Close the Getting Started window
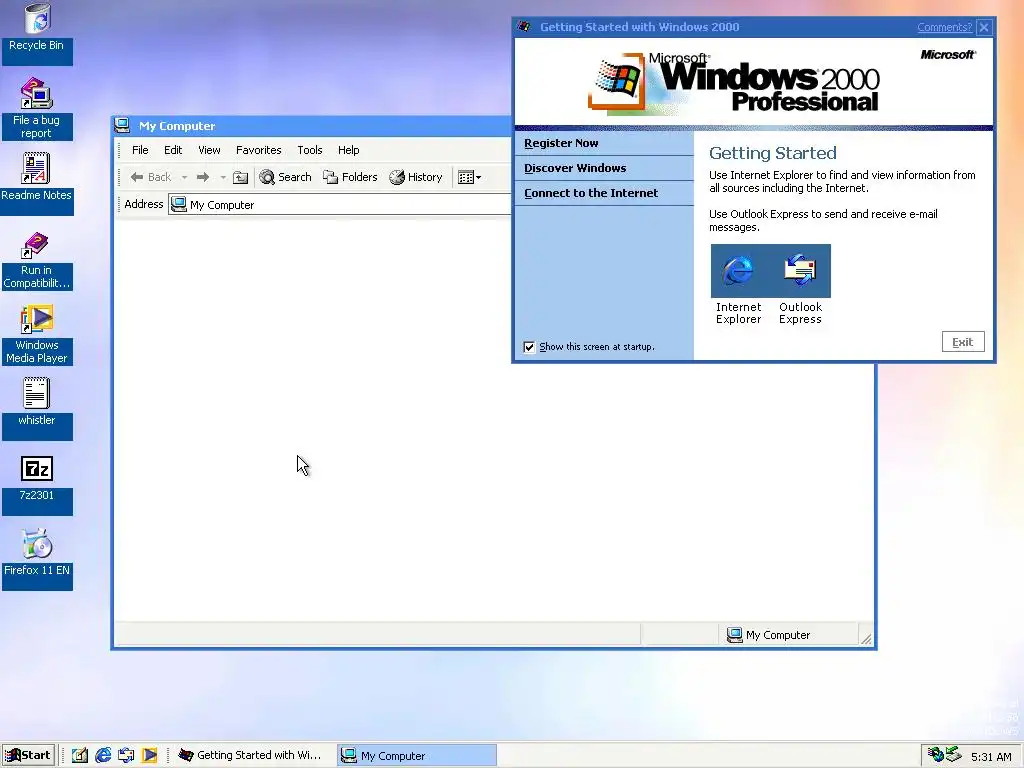1024x768 pixels. coord(984,27)
